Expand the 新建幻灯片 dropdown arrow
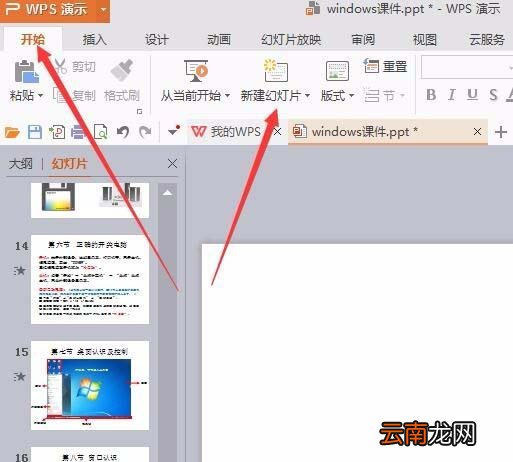Viewport: 513px width, 462px height. (x=307, y=96)
